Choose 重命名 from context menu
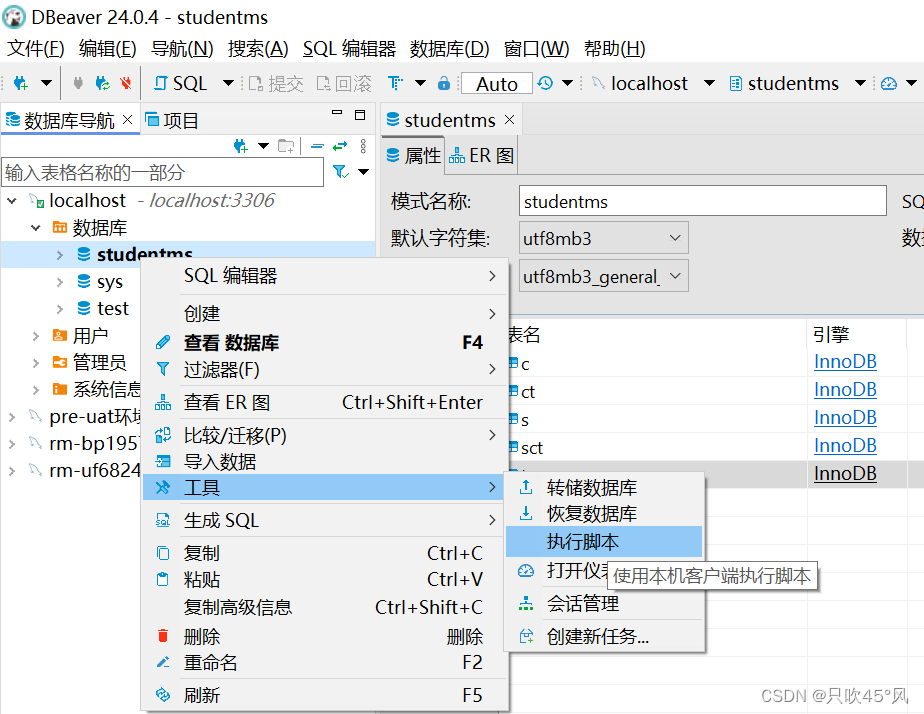 (325, 663)
